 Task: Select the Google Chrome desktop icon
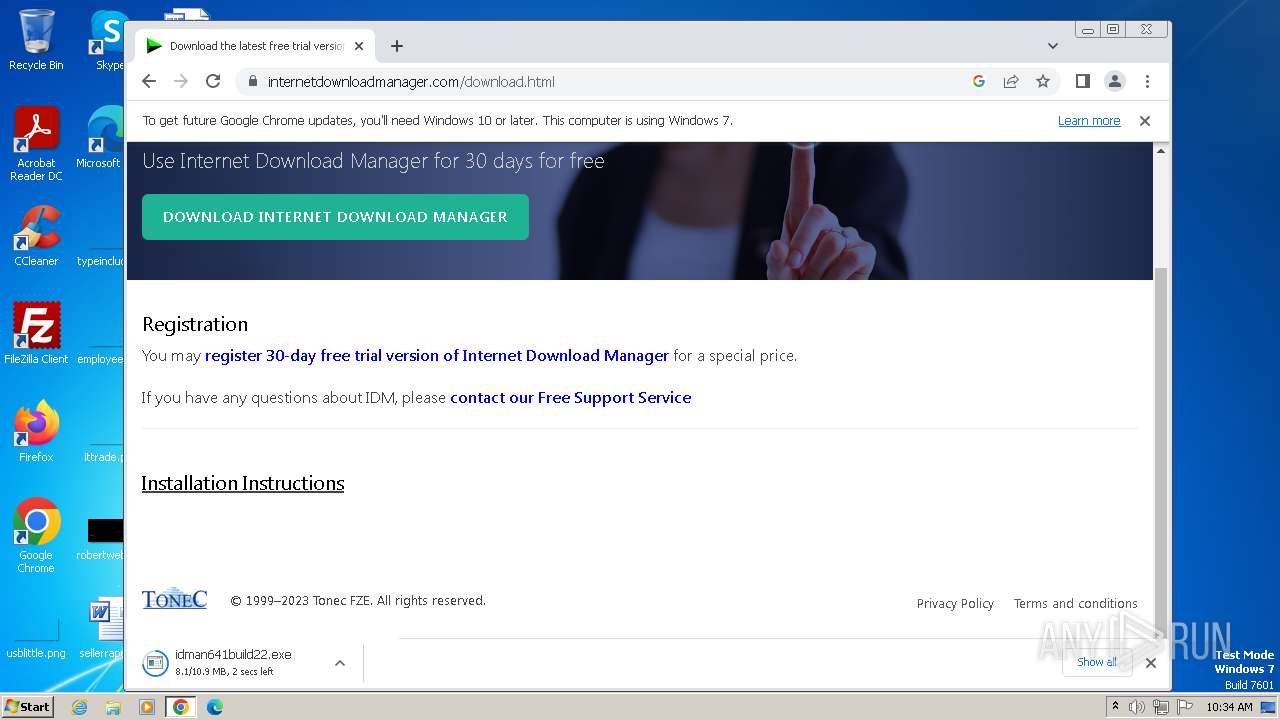(x=36, y=536)
